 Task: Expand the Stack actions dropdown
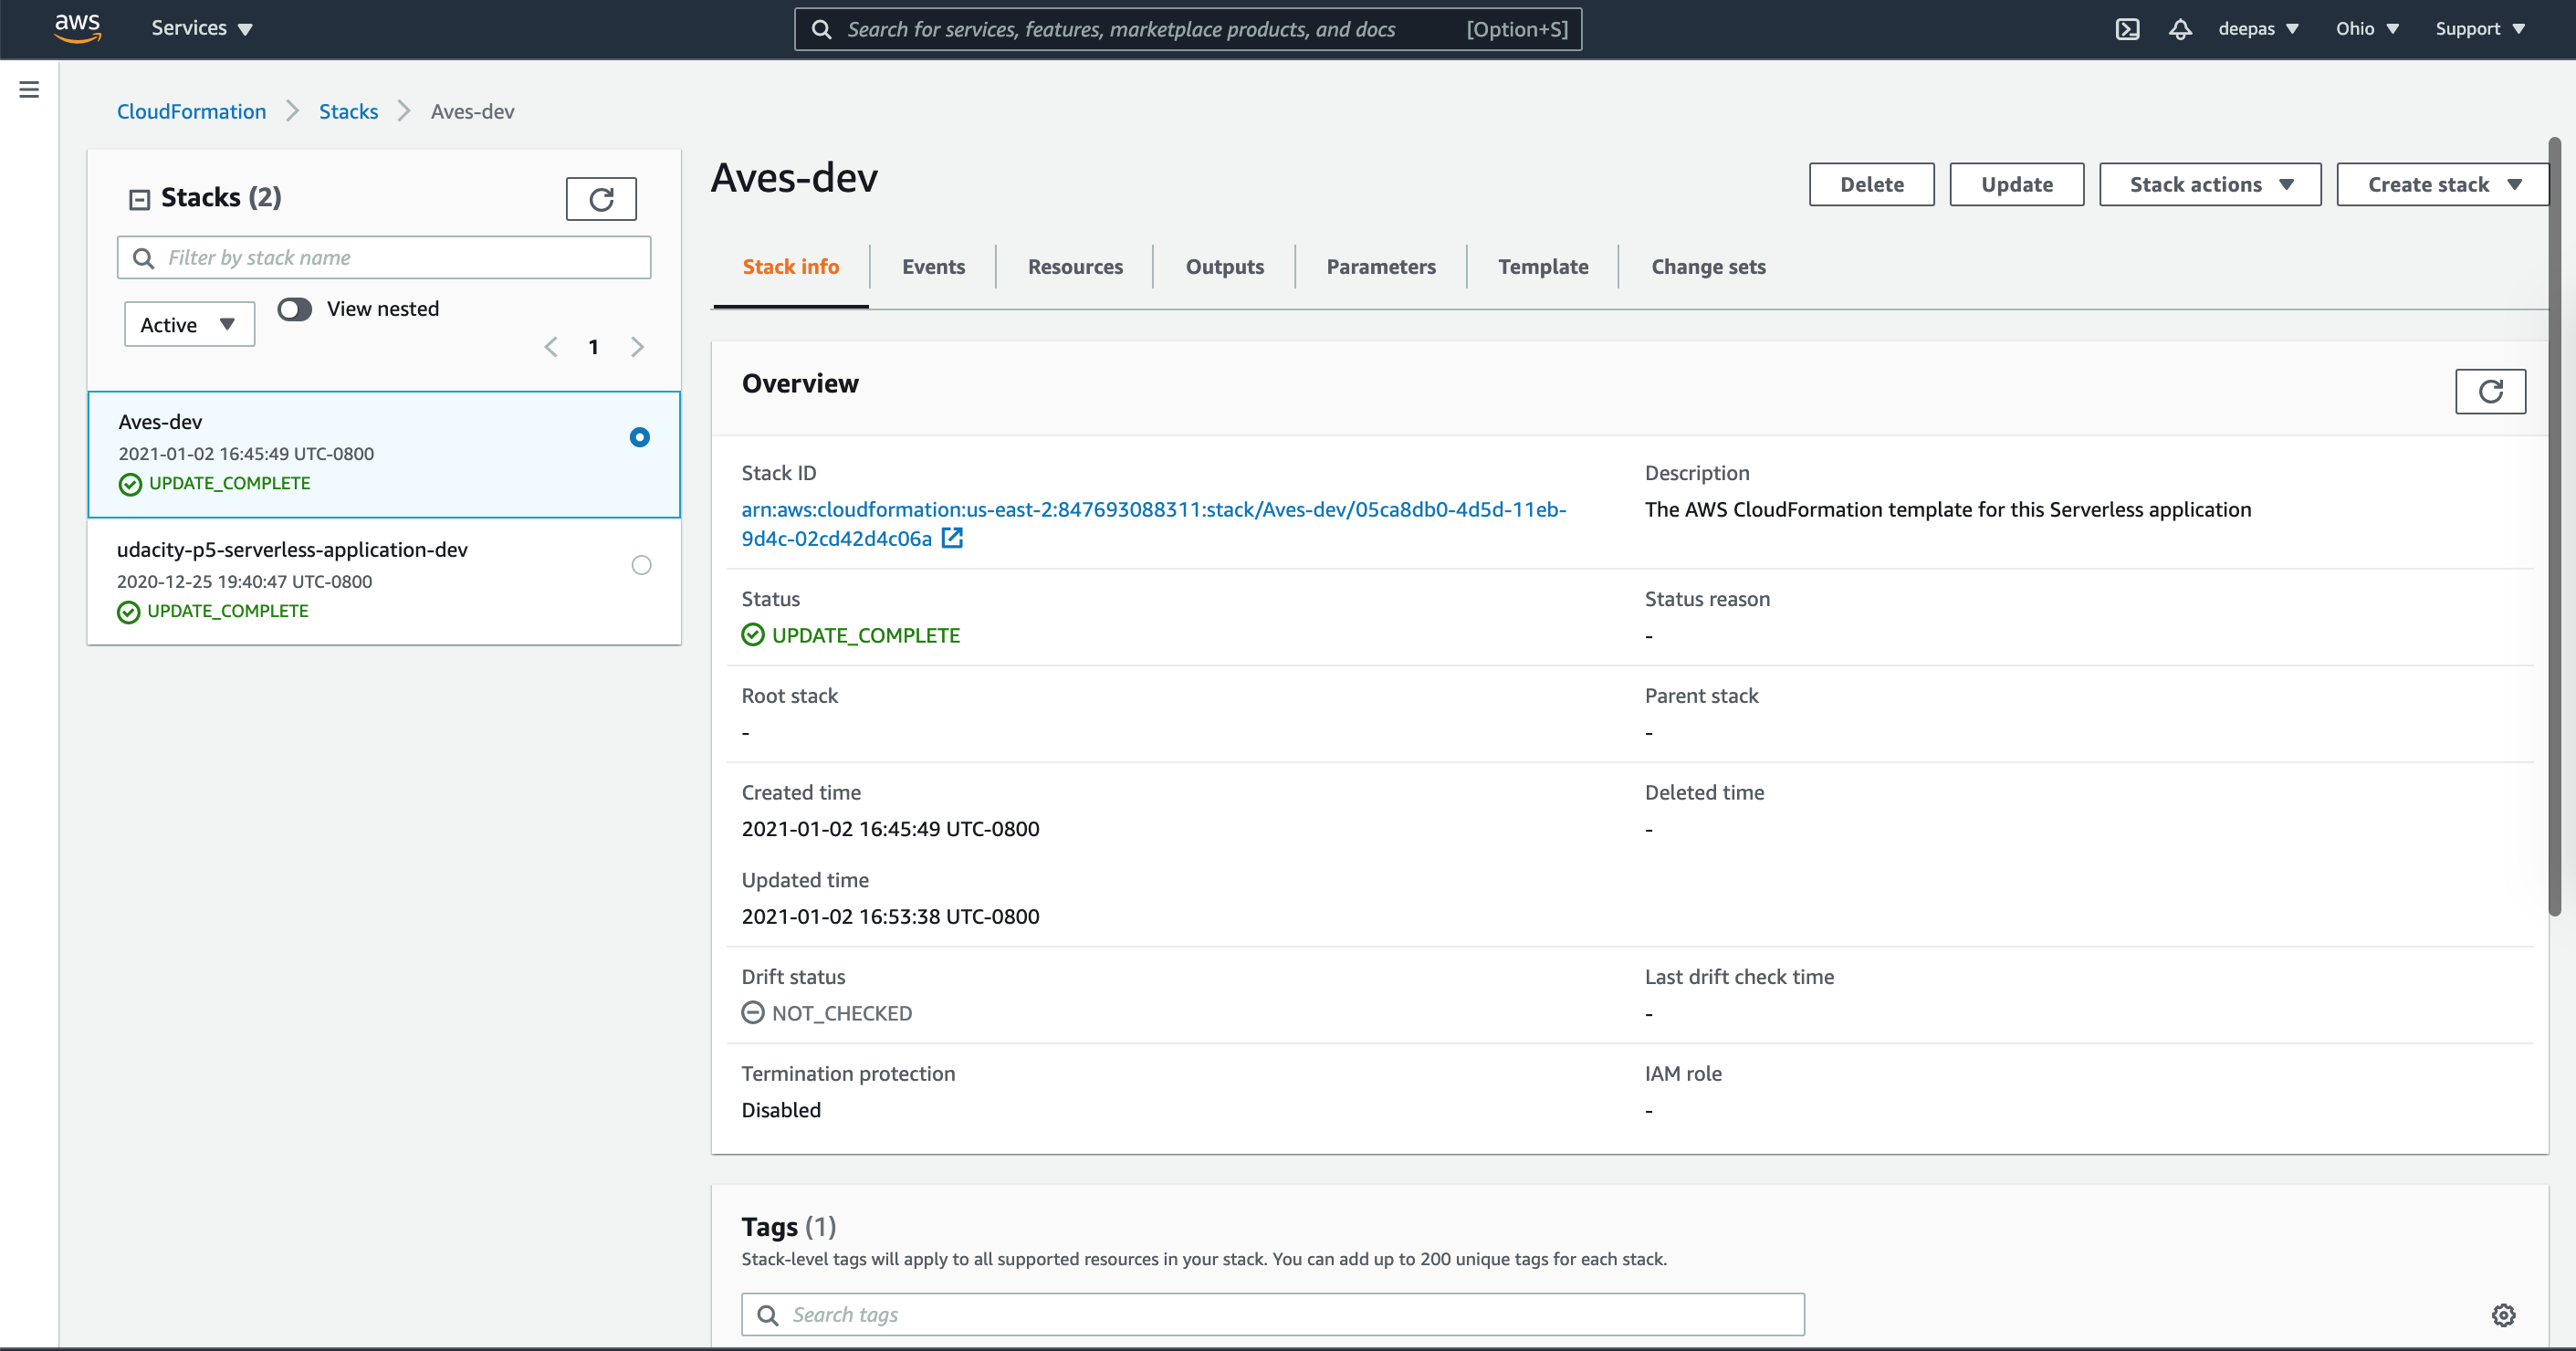pos(2210,184)
